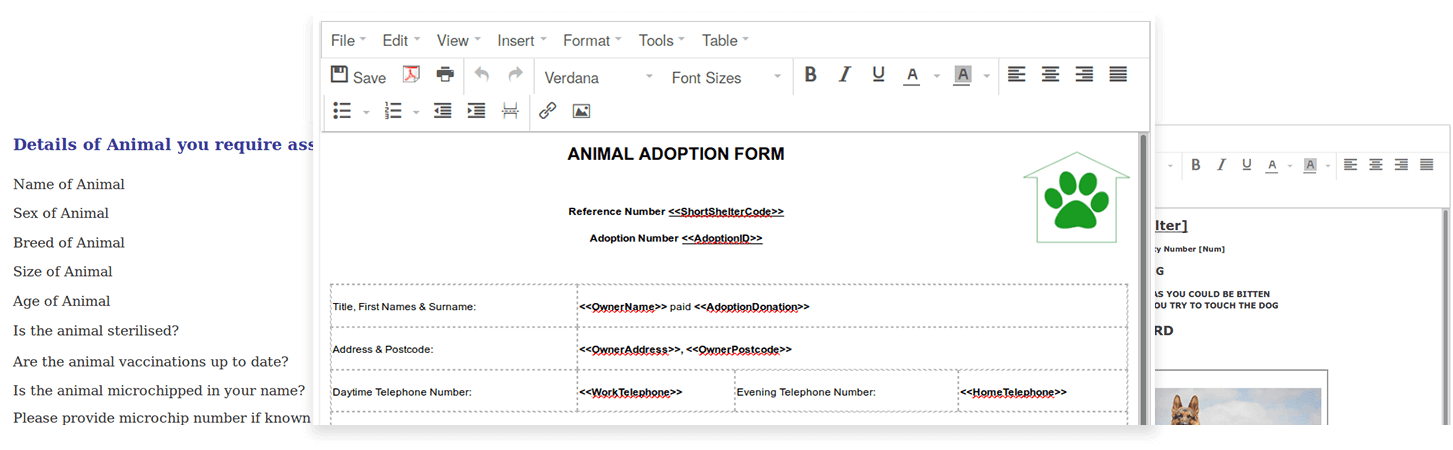The image size is (1453, 450).
Task: Expand text color arrow in background editor
Action: (x=1290, y=166)
